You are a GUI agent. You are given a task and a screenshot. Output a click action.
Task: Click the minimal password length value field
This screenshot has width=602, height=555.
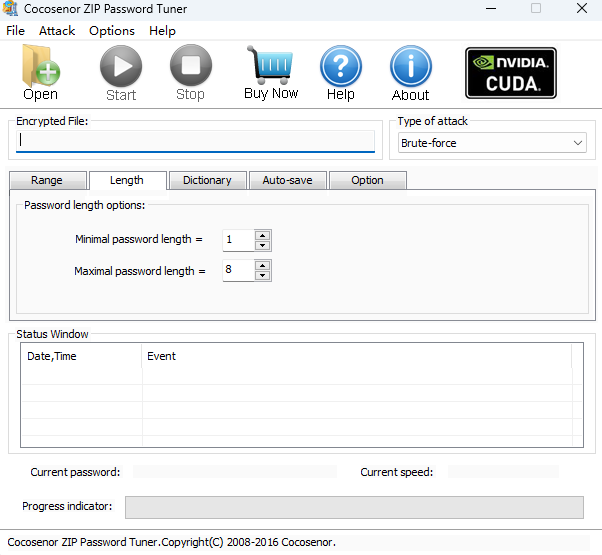click(238, 240)
